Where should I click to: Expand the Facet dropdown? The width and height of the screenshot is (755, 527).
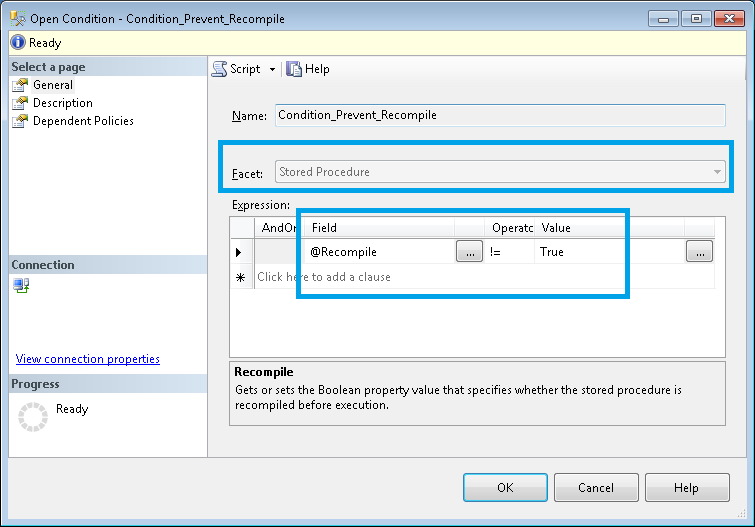pyautogui.click(x=717, y=172)
